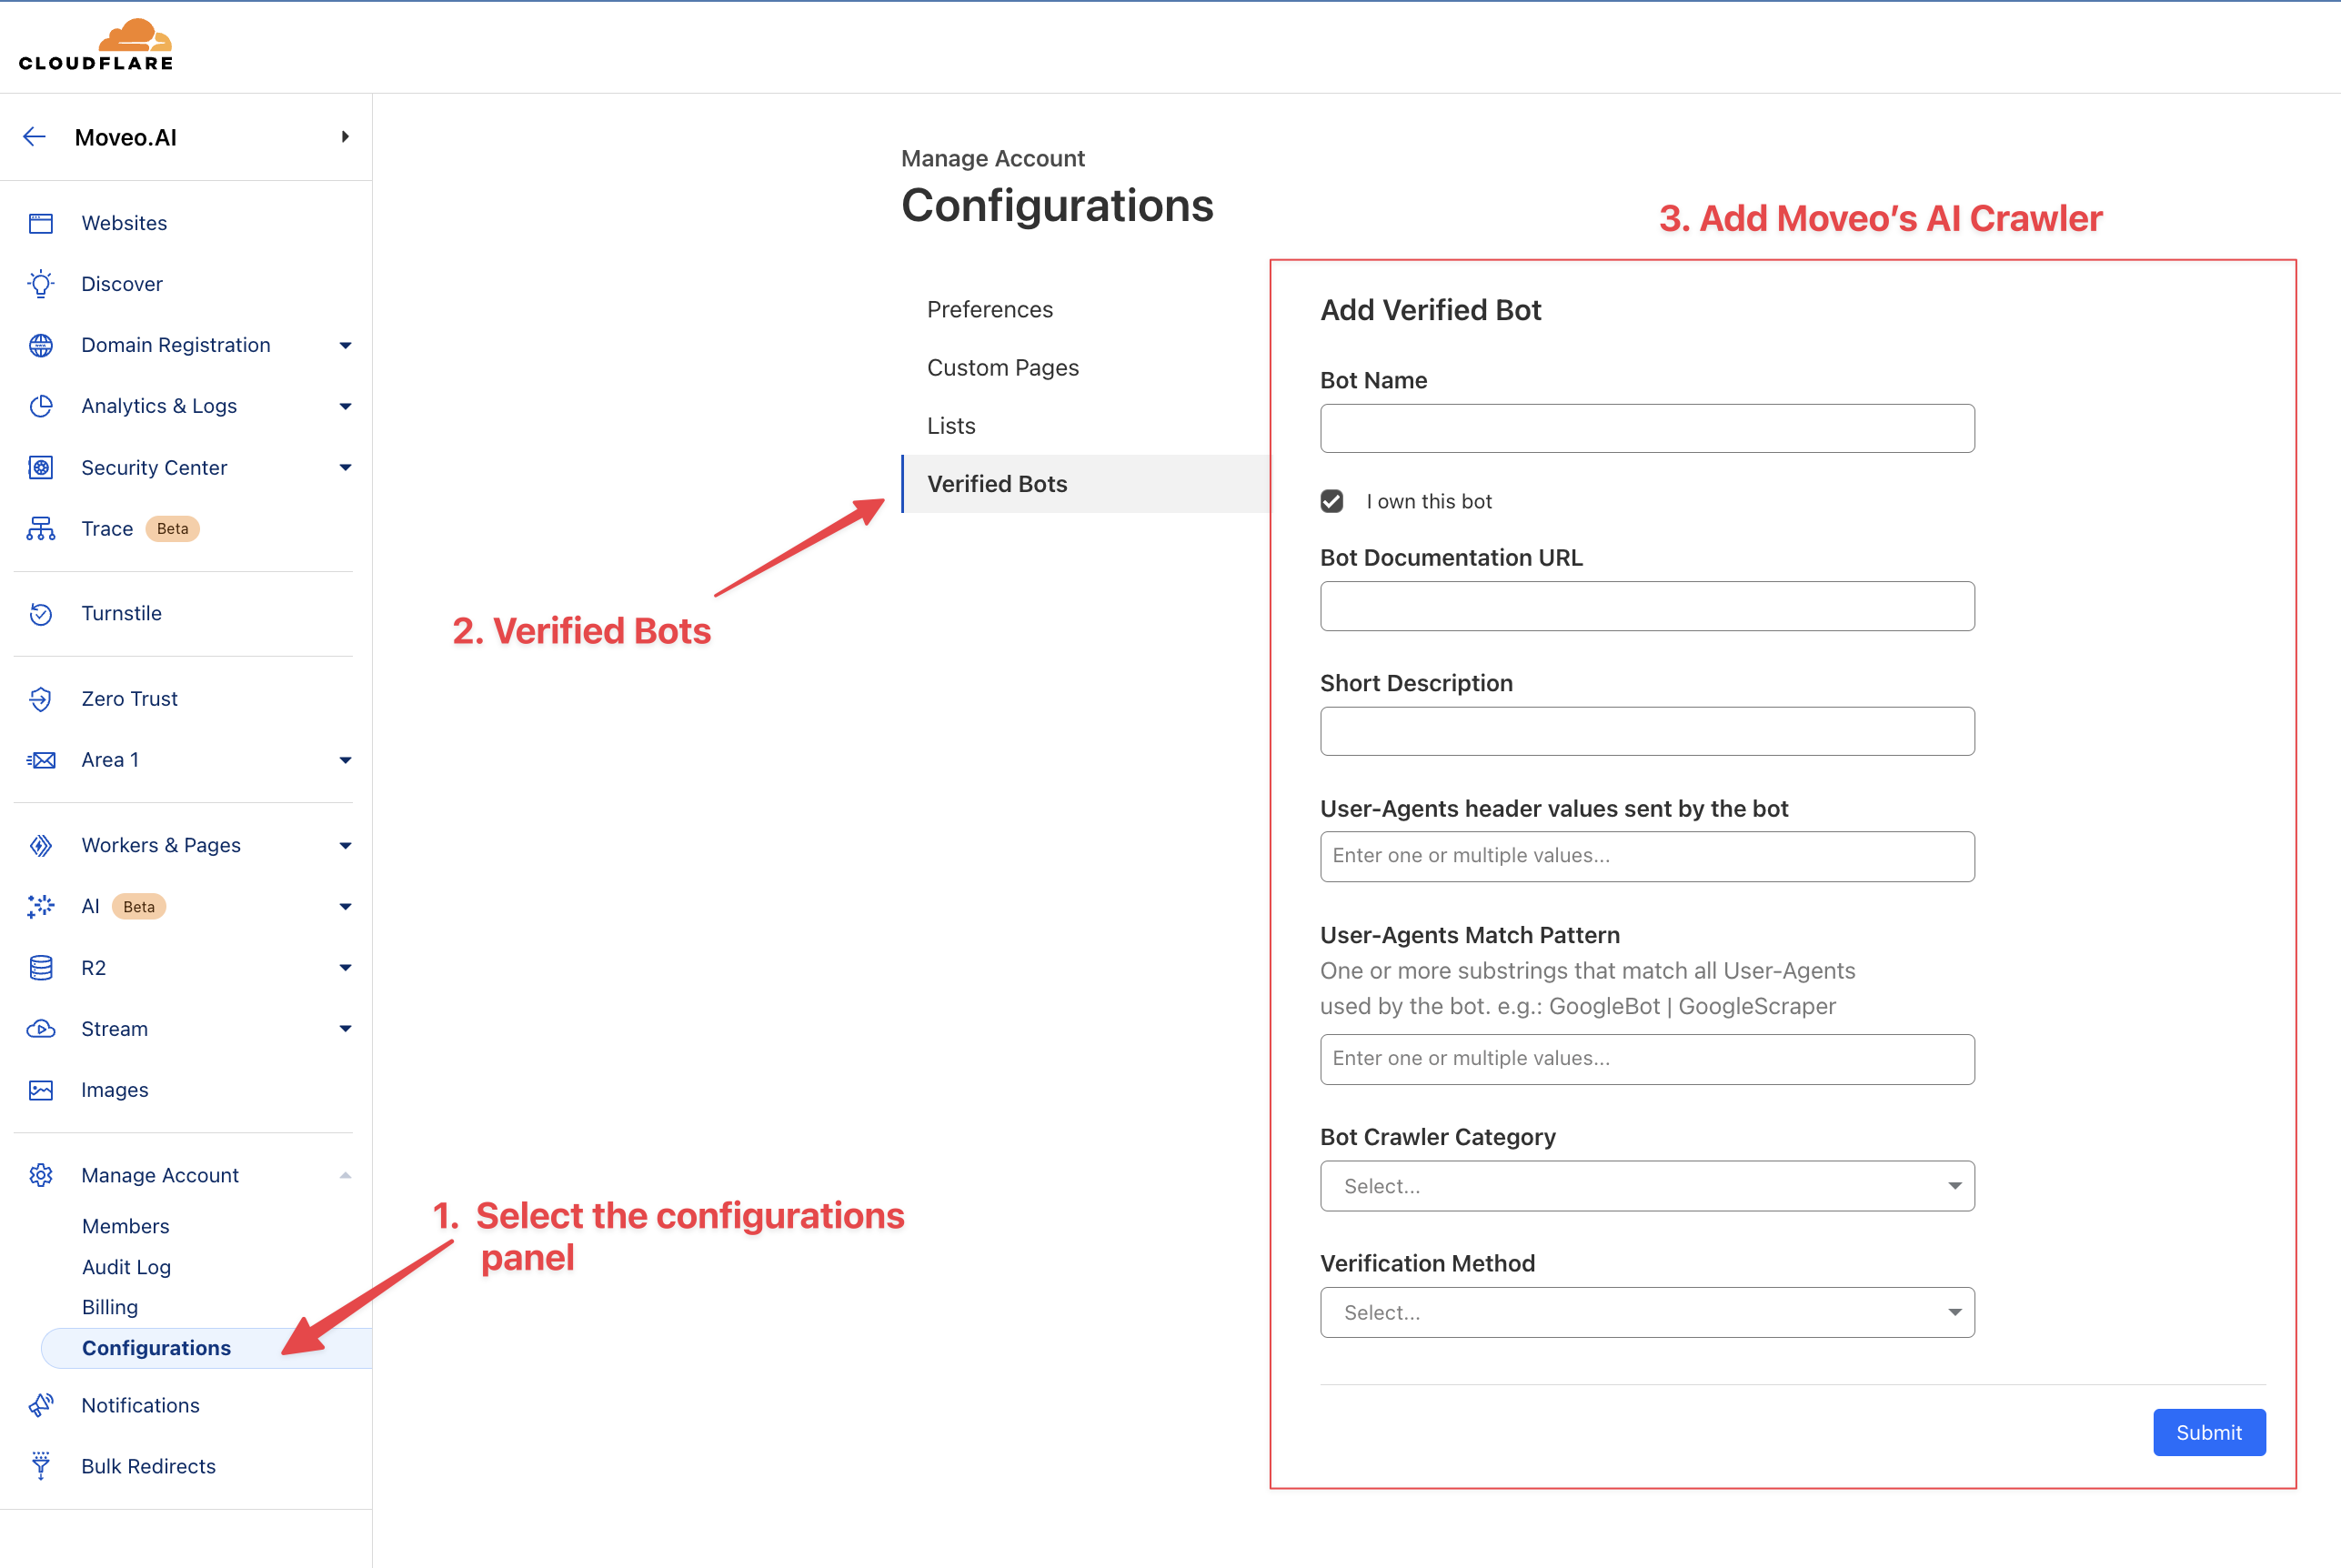Open the Bot Crawler Category dropdown
The height and width of the screenshot is (1568, 2341).
click(x=1647, y=1186)
